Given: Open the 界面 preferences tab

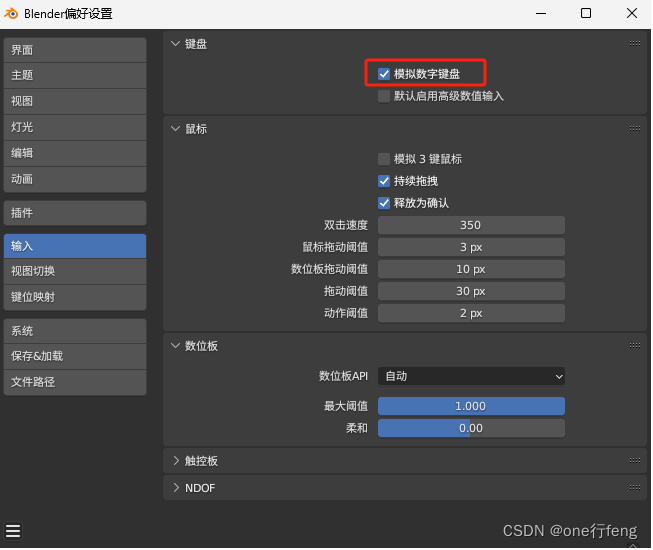Looking at the screenshot, I should (x=75, y=50).
